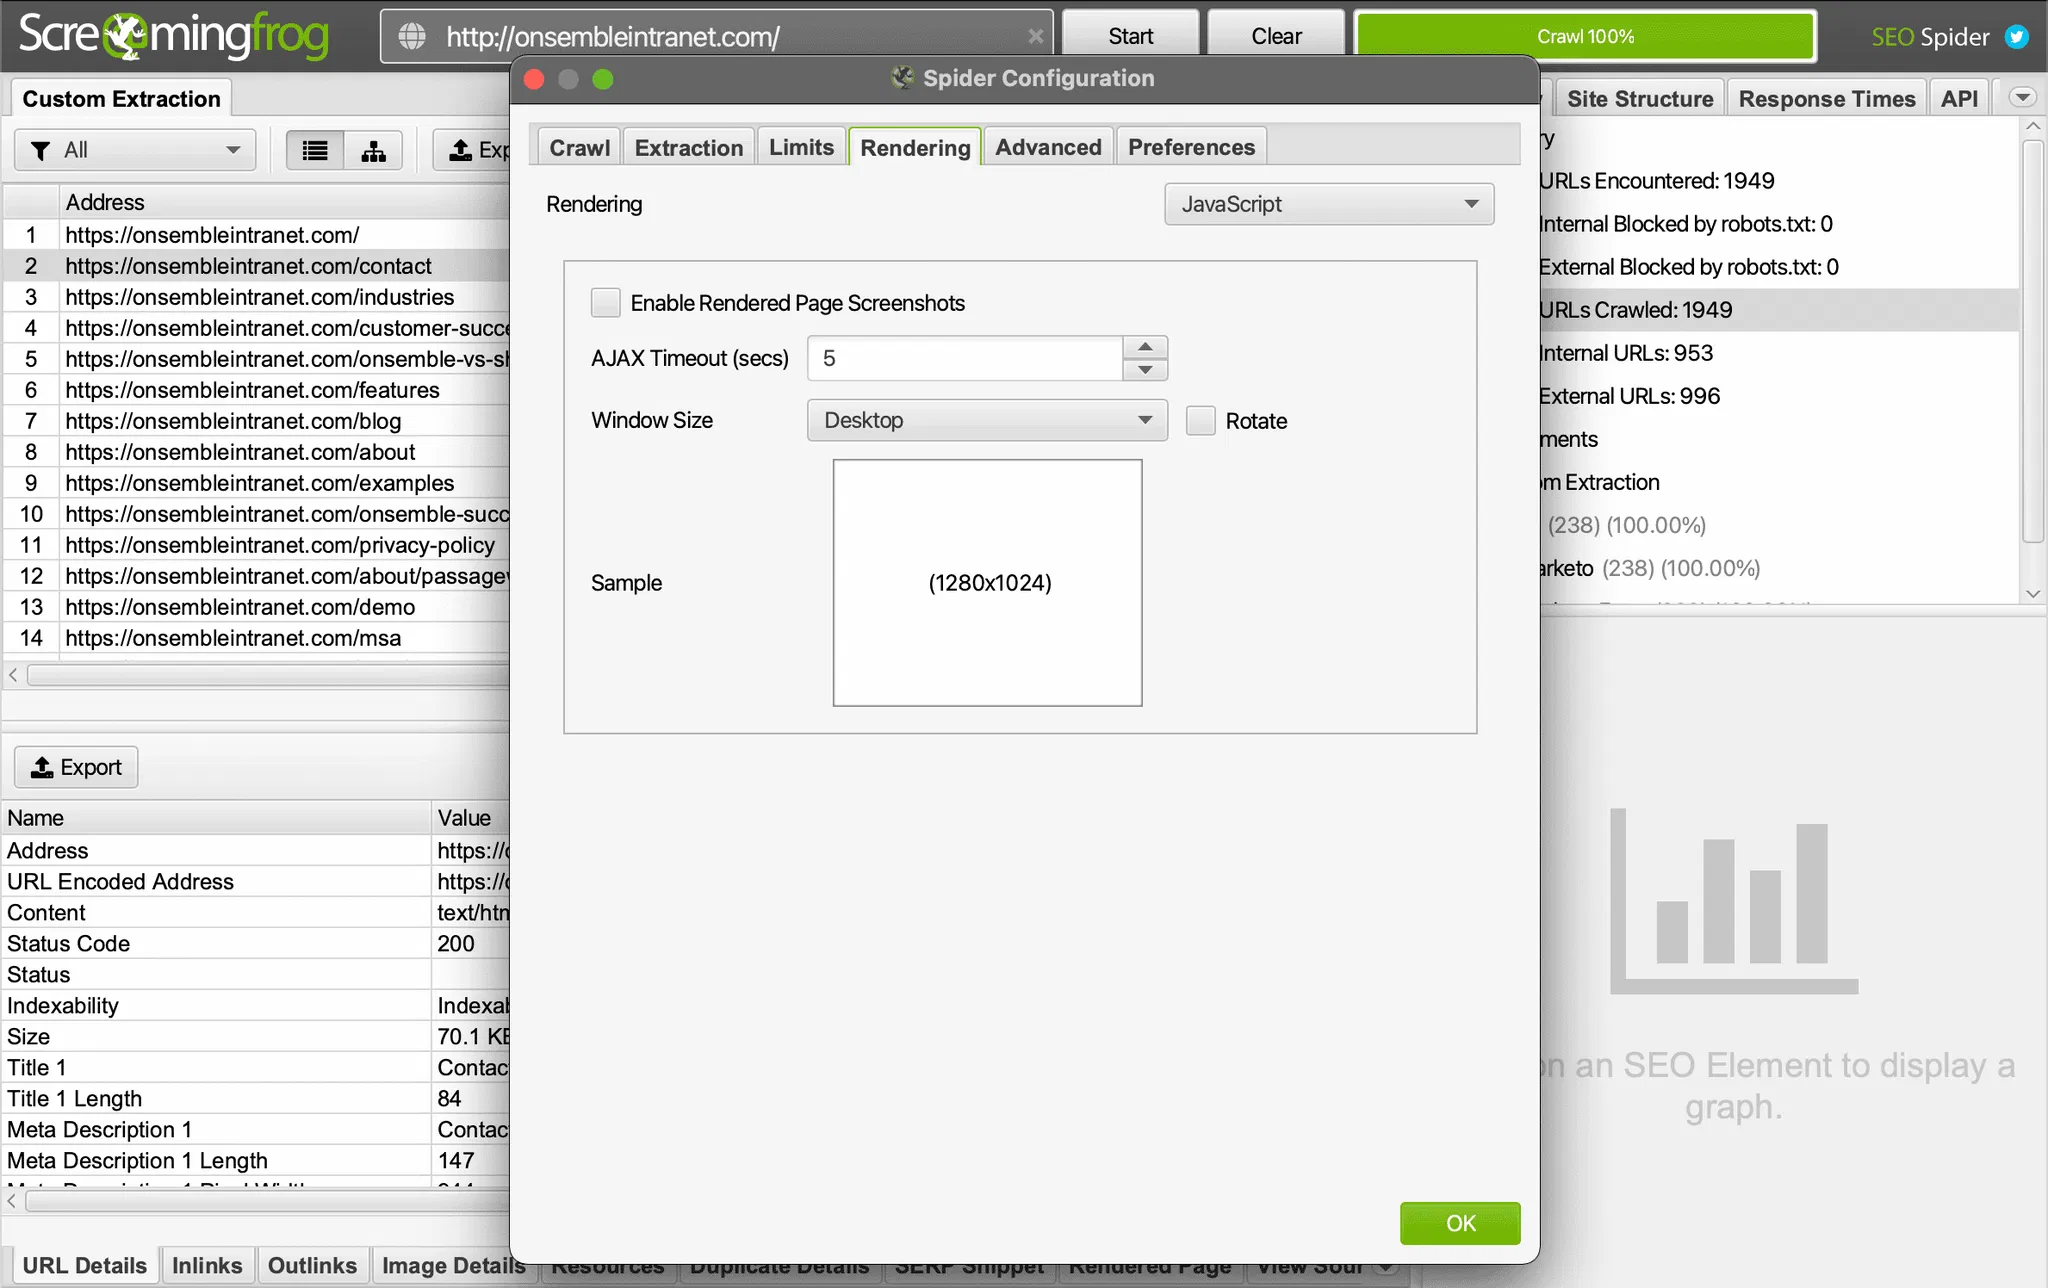The height and width of the screenshot is (1288, 2048).
Task: Check the Rotate checkbox
Action: (1201, 421)
